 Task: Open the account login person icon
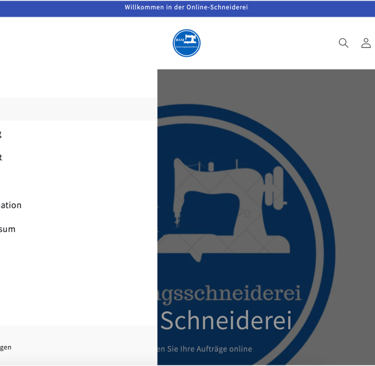tap(366, 43)
